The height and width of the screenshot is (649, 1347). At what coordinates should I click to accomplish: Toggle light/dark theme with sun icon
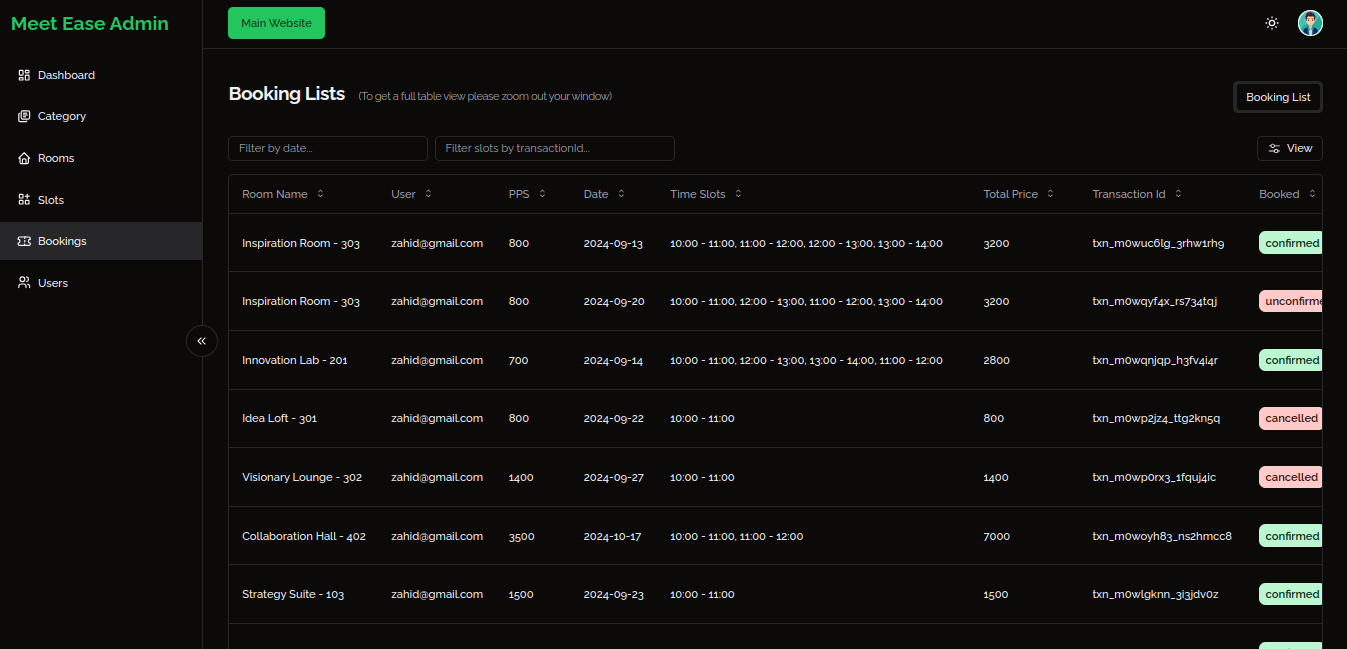click(1271, 23)
